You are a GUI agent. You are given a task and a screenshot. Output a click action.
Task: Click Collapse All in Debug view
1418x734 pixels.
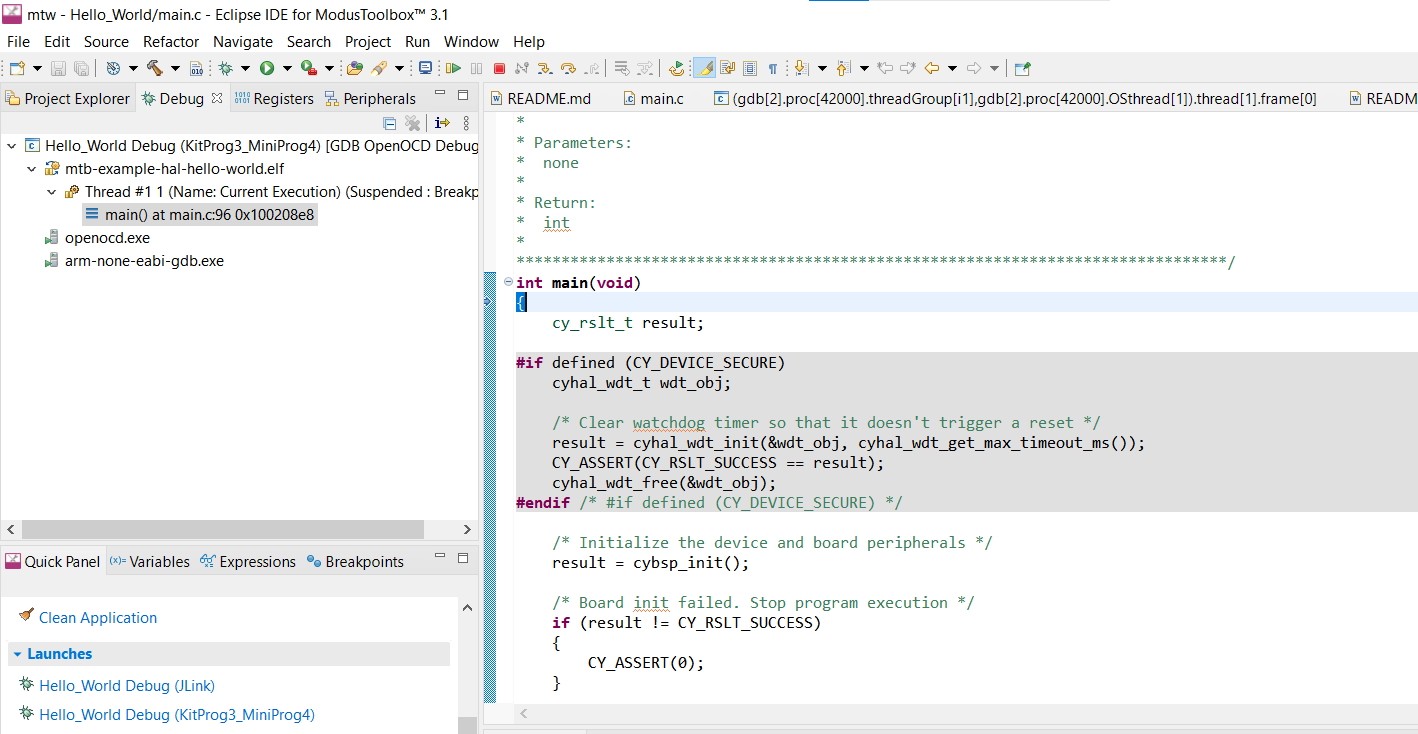click(390, 123)
